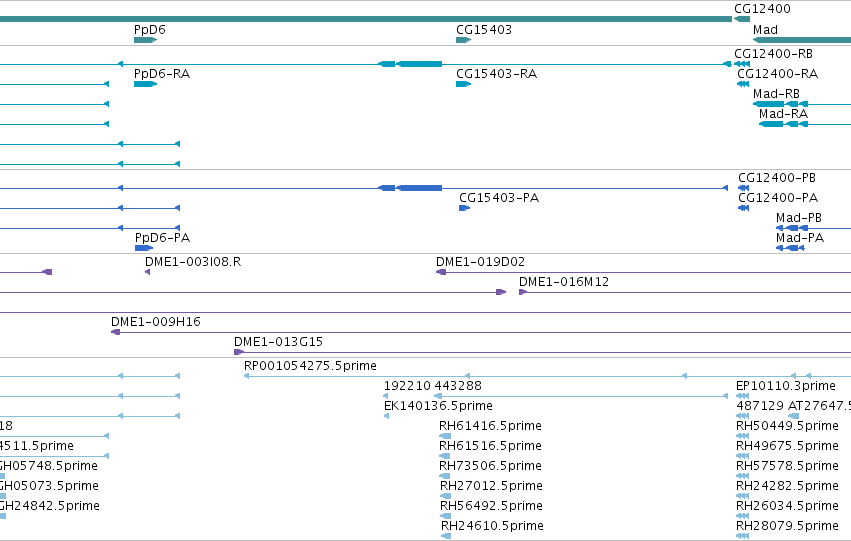851x541 pixels.
Task: Click protein CG12400-PA label
Action: (x=778, y=198)
